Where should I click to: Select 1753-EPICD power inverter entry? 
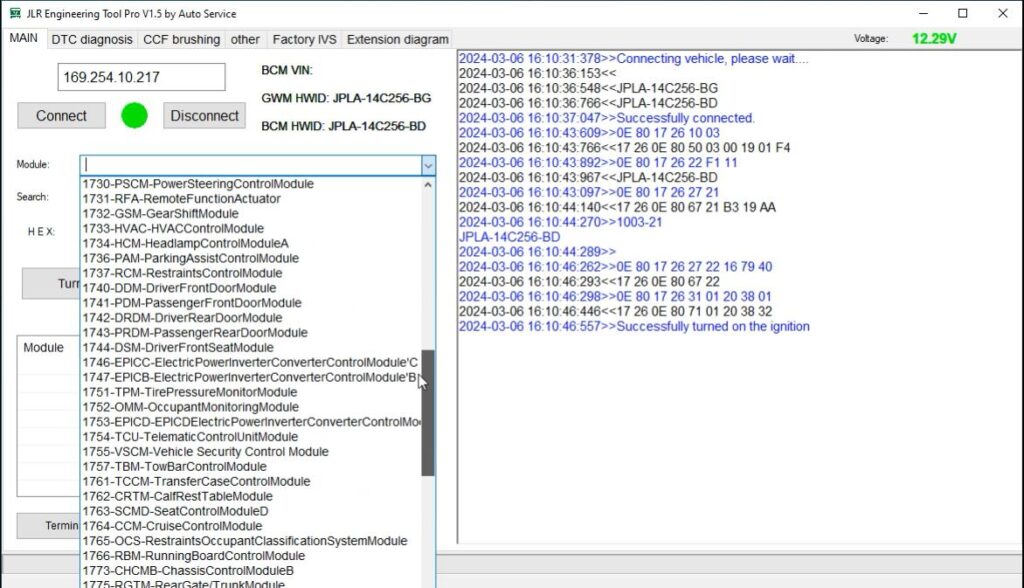tap(251, 422)
